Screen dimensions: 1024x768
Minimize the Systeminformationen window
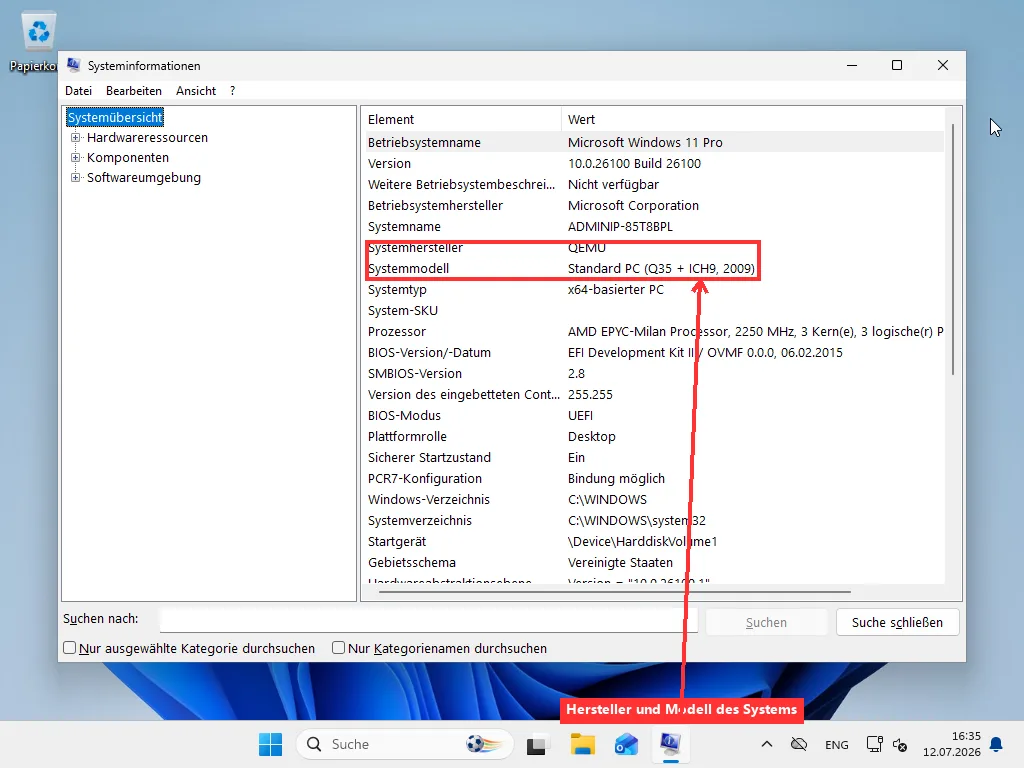[852, 65]
